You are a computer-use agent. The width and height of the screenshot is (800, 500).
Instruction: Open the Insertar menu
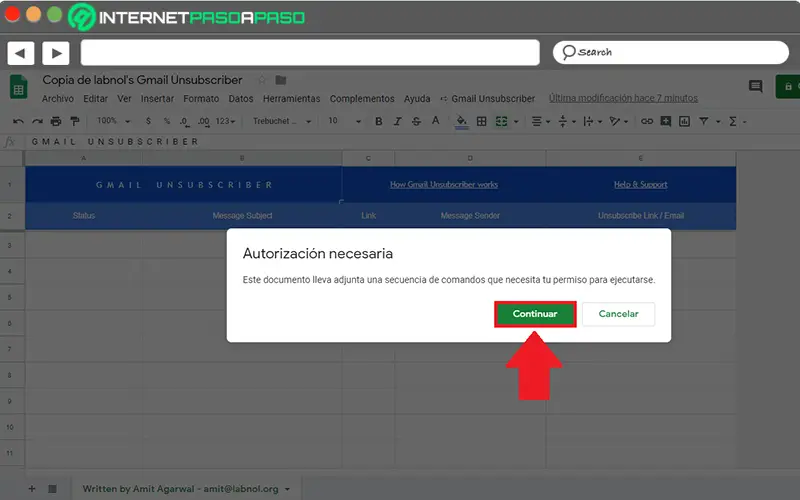[157, 98]
